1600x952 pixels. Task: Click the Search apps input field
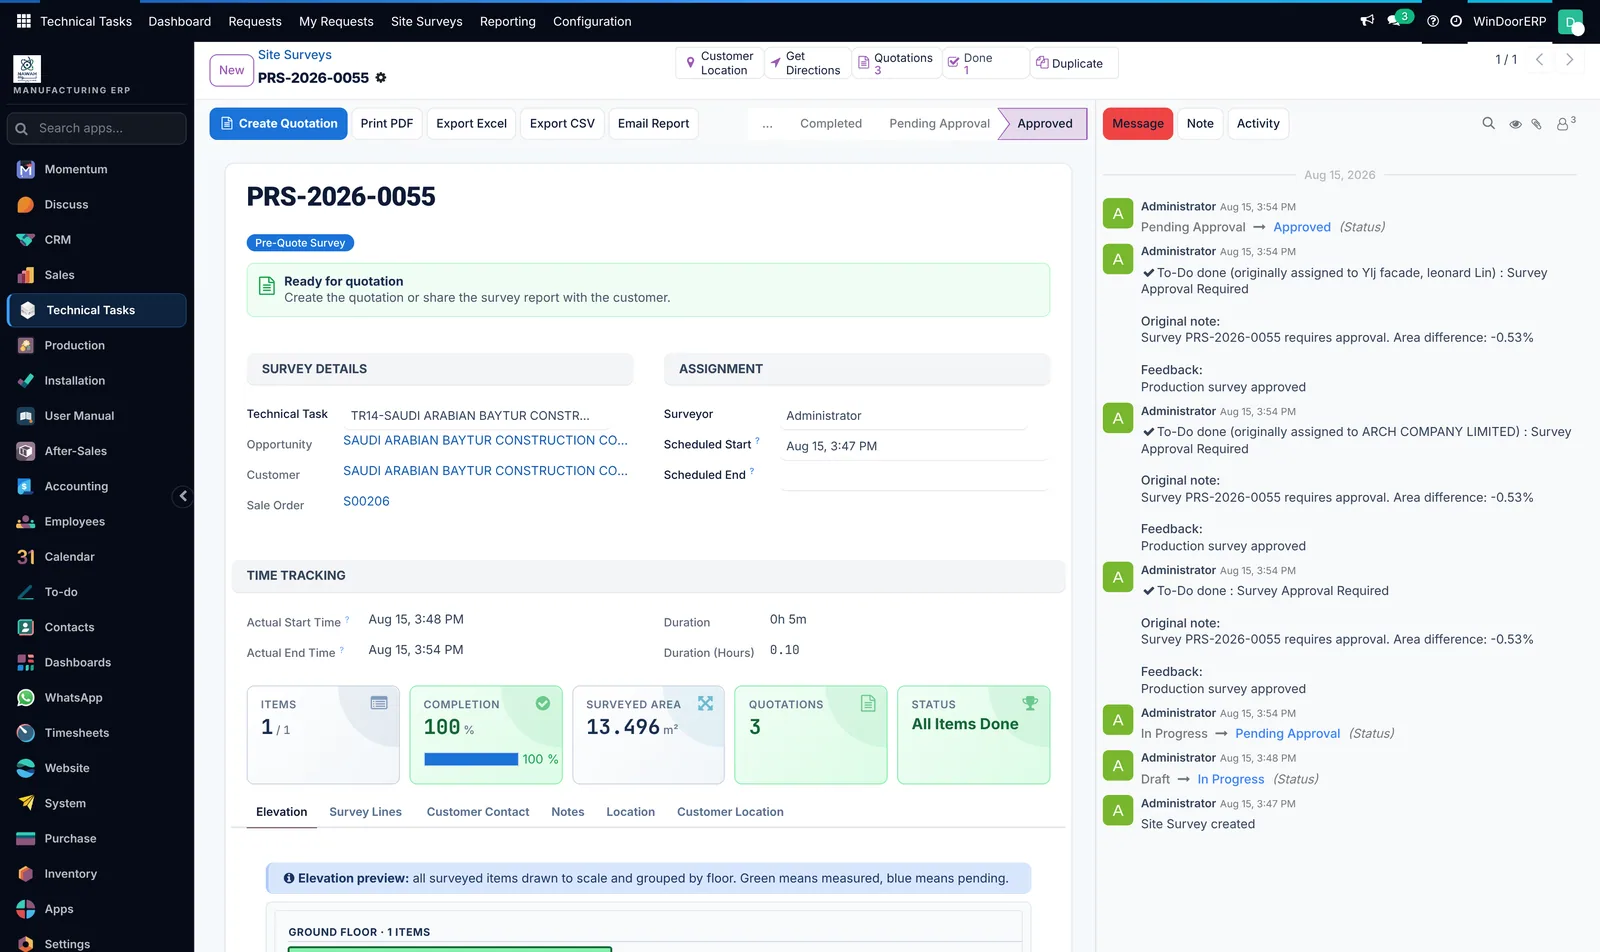[x=97, y=129]
